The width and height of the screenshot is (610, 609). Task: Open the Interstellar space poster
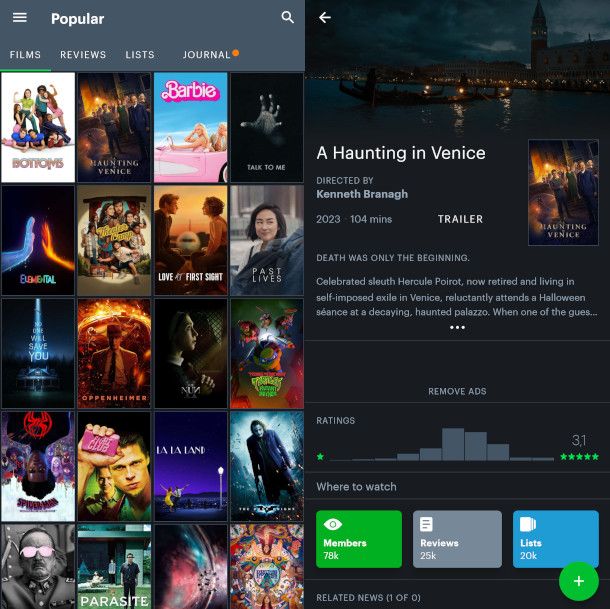191,567
